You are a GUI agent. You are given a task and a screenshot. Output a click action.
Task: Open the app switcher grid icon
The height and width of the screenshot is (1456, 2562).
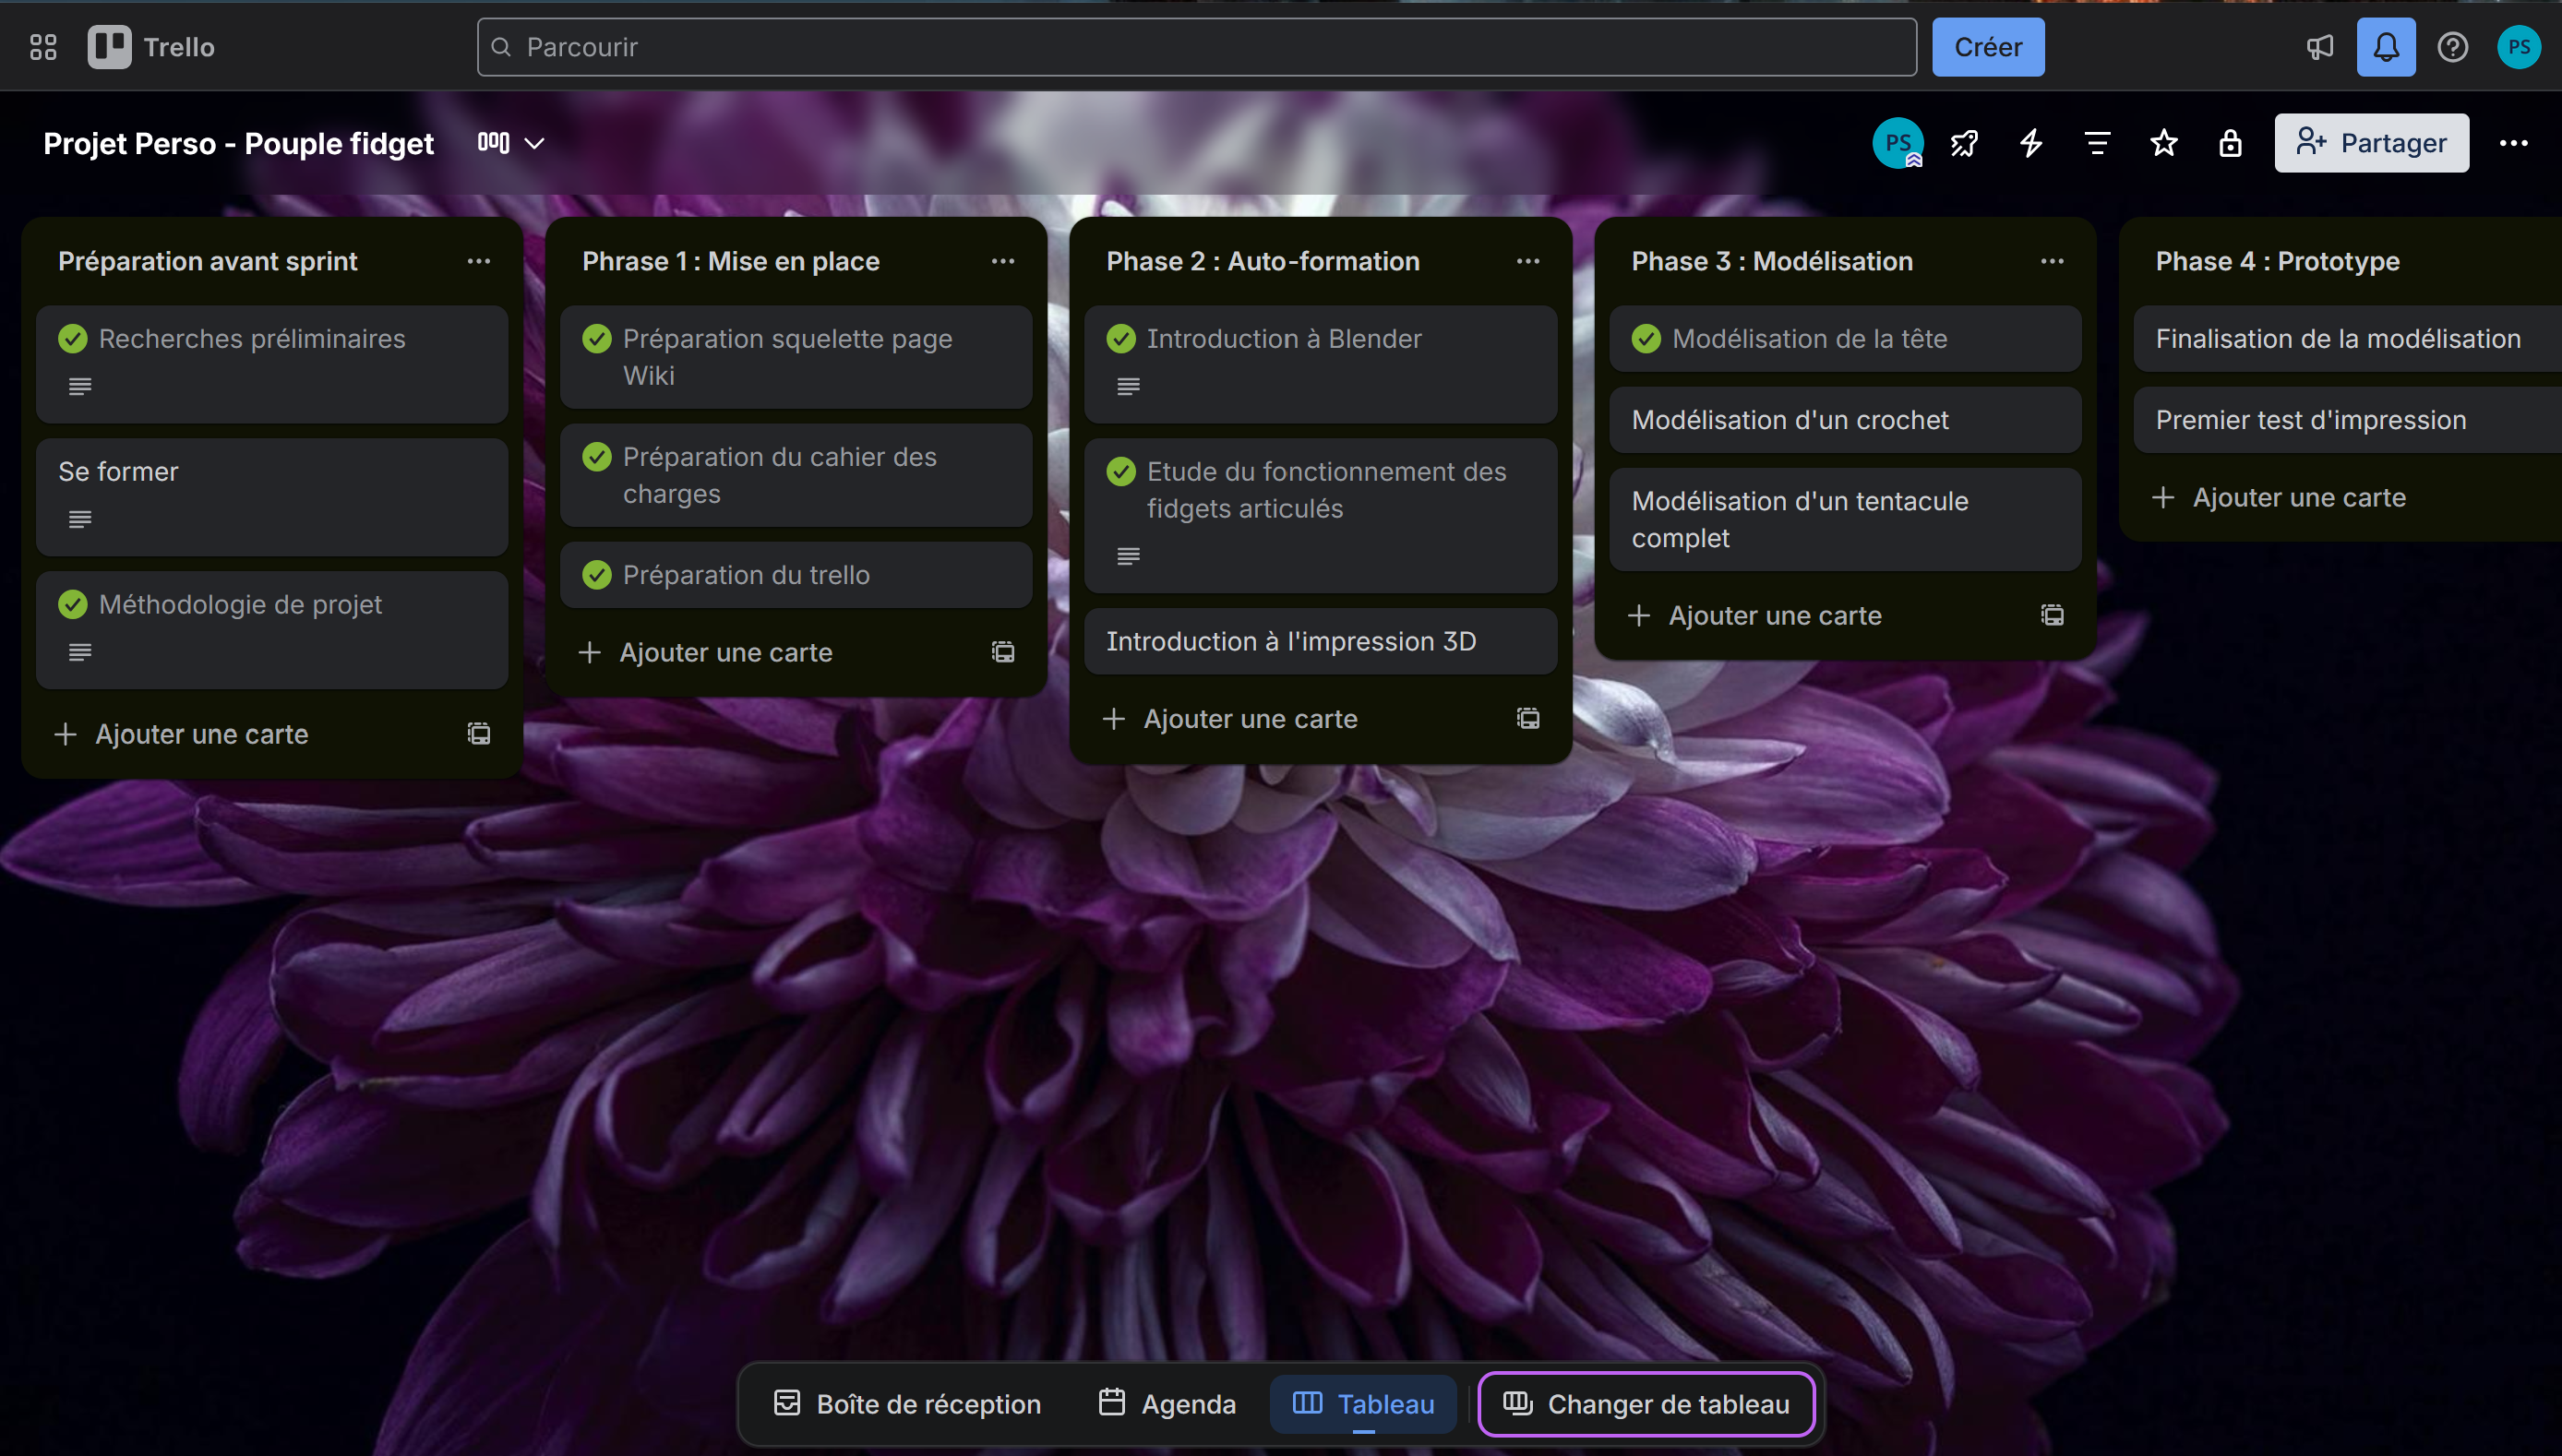43,47
